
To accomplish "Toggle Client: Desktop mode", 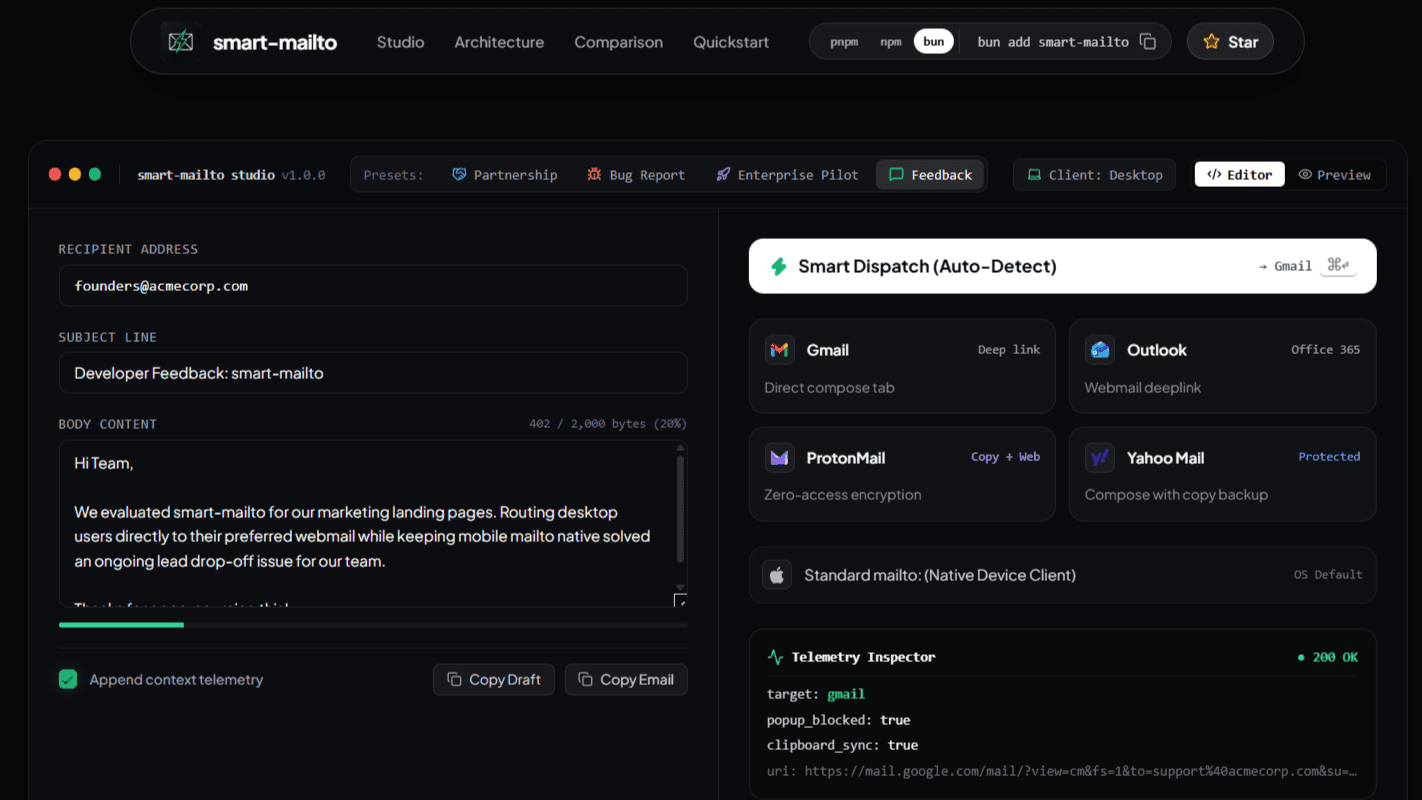I will click(1095, 174).
